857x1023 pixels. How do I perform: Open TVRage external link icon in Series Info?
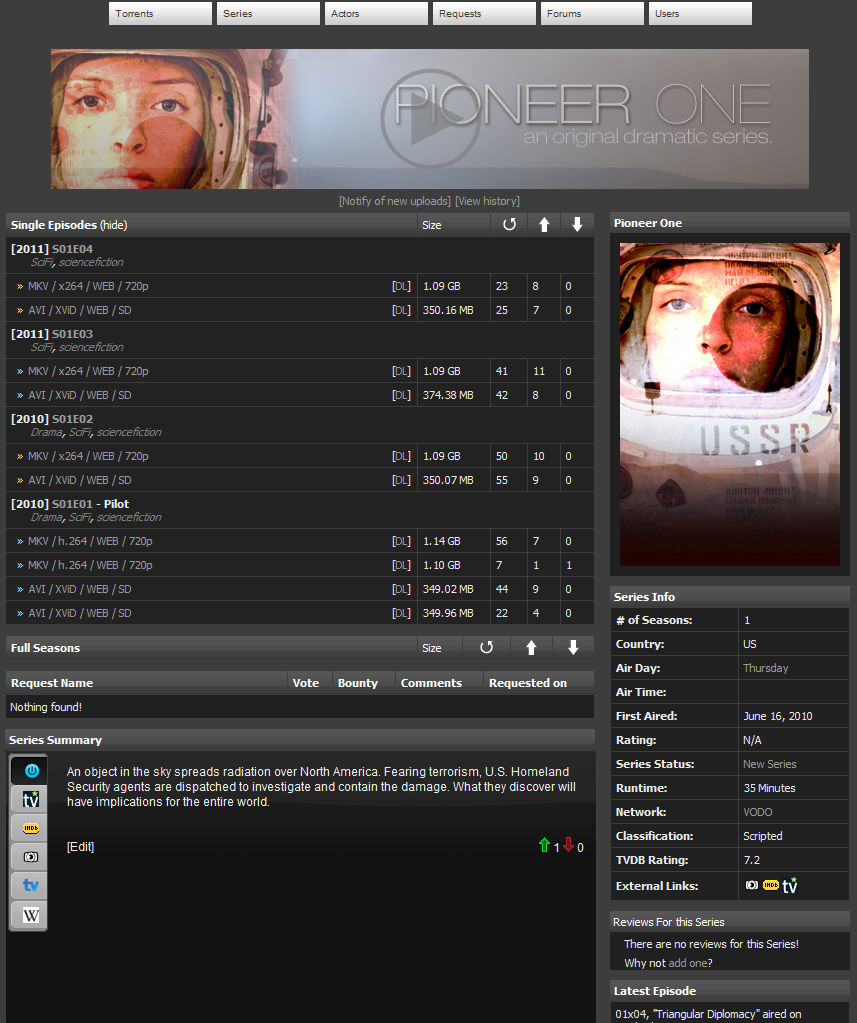[751, 885]
